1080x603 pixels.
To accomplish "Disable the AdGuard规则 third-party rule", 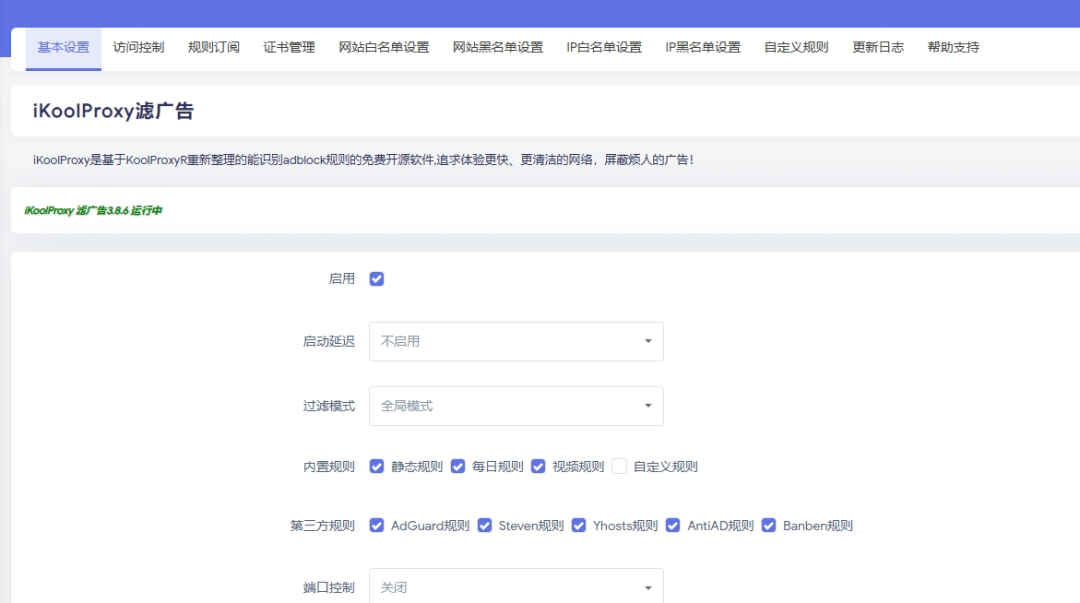I will coord(376,525).
